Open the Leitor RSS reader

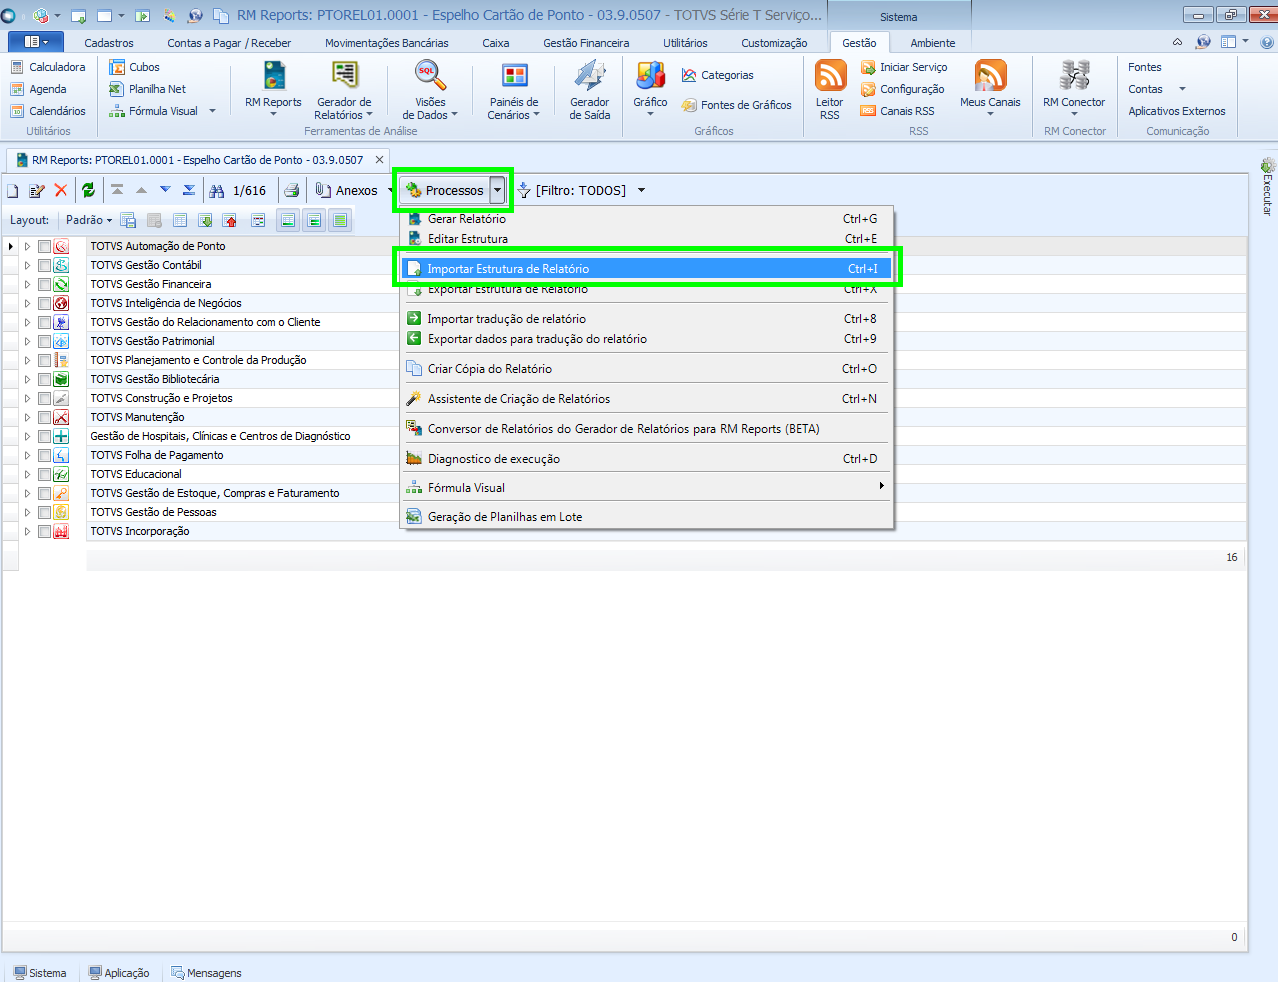click(830, 89)
